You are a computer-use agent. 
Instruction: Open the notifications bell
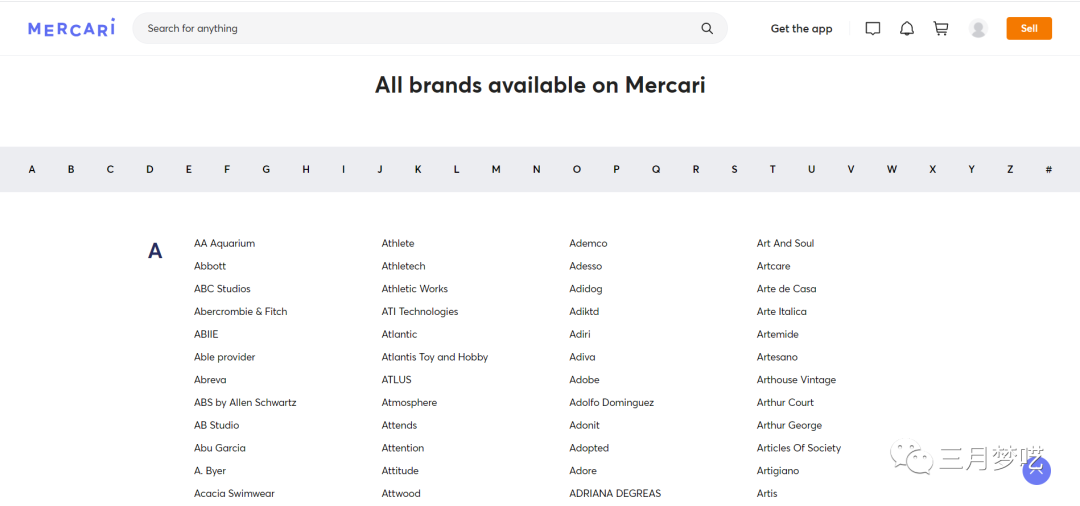click(907, 29)
